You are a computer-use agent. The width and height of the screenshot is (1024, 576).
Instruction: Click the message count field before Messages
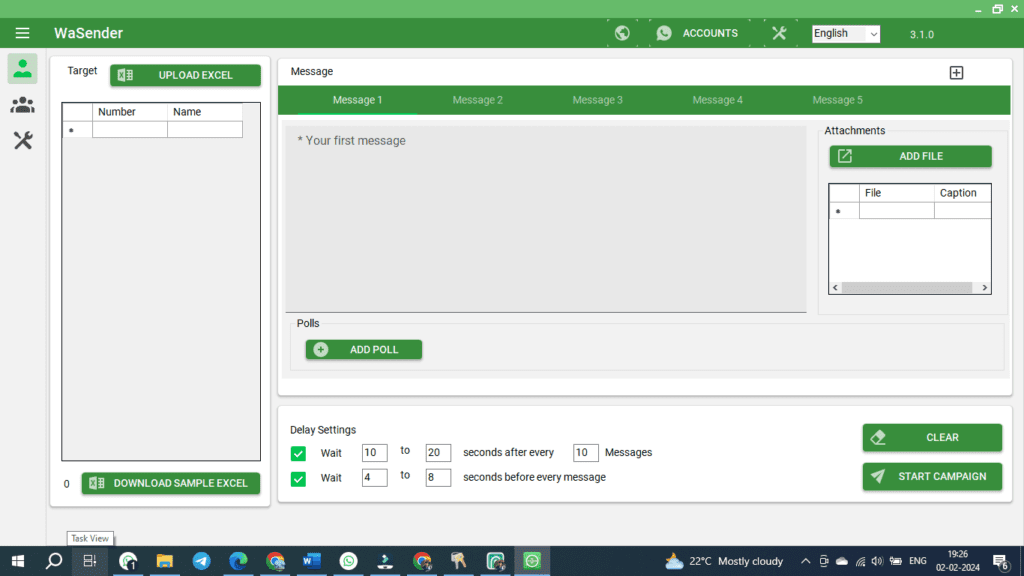point(585,453)
